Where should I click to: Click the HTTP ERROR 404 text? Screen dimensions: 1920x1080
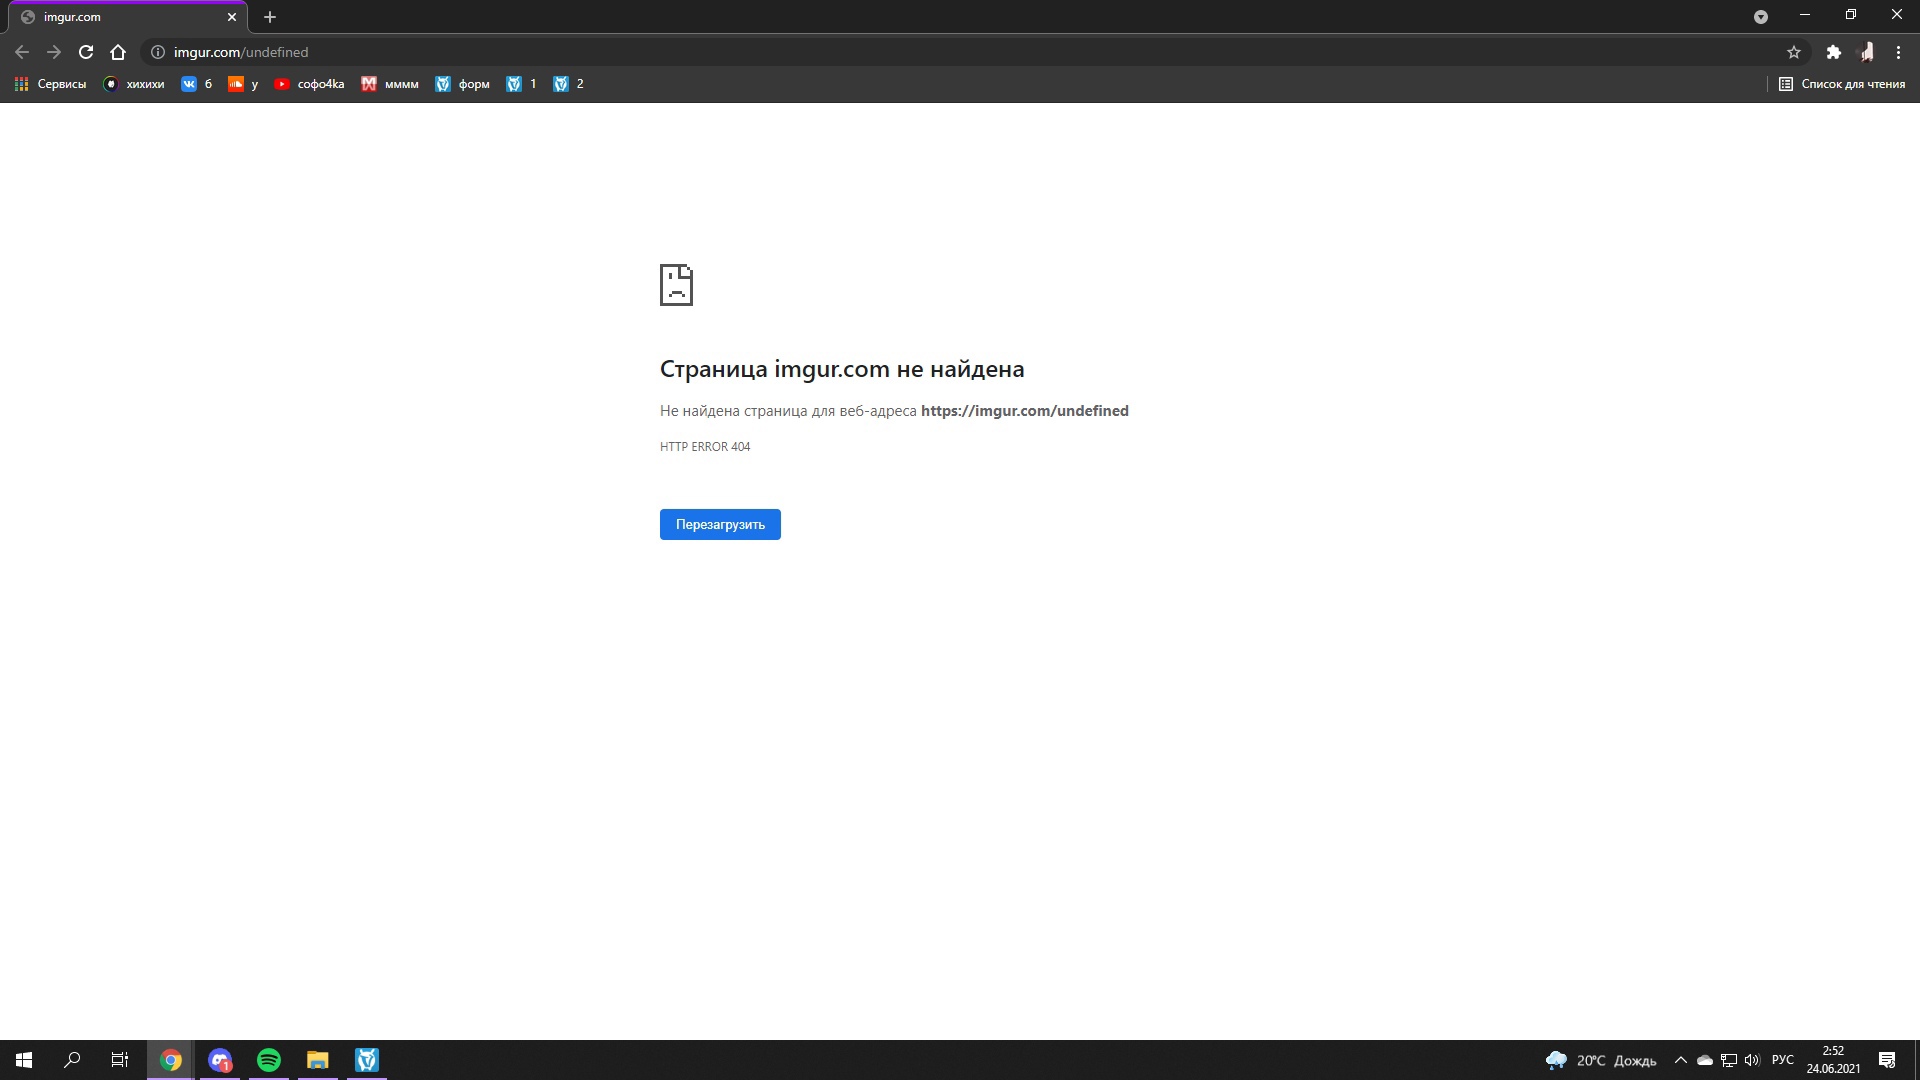(x=705, y=447)
